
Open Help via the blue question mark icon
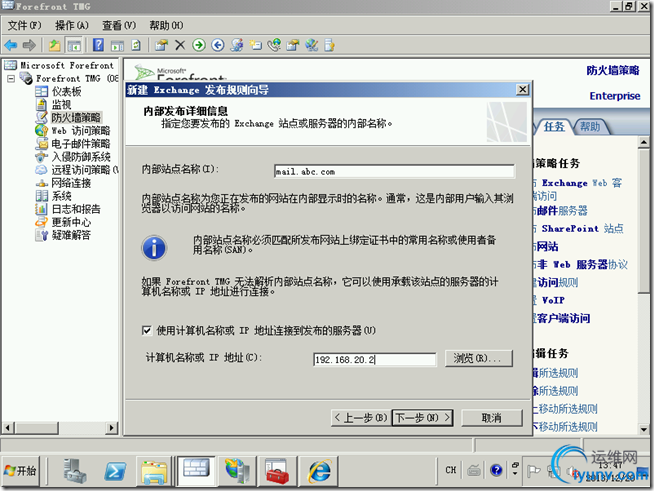(98, 45)
